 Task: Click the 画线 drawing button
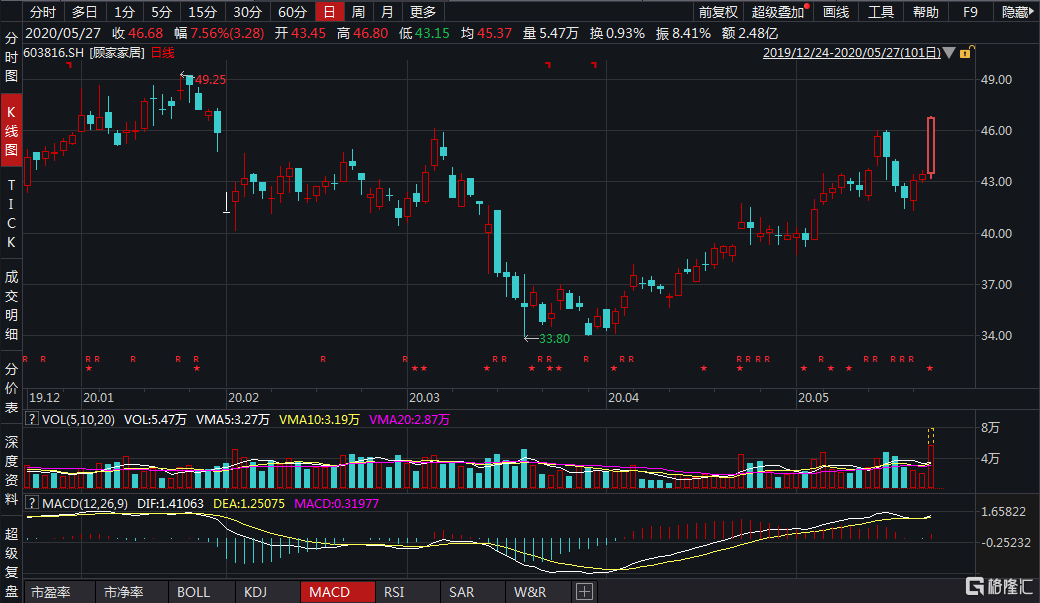click(835, 12)
